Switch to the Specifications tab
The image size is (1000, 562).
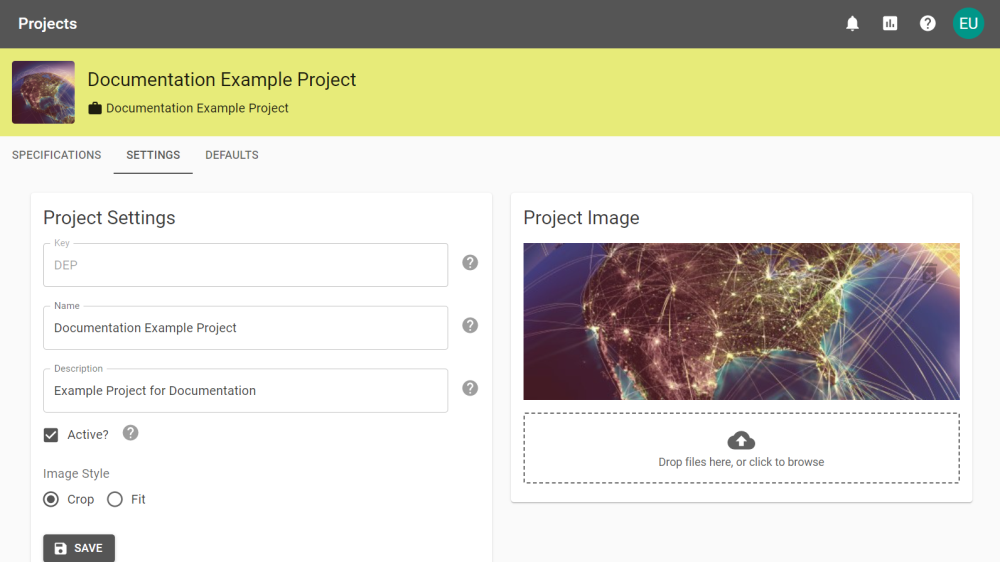(57, 155)
